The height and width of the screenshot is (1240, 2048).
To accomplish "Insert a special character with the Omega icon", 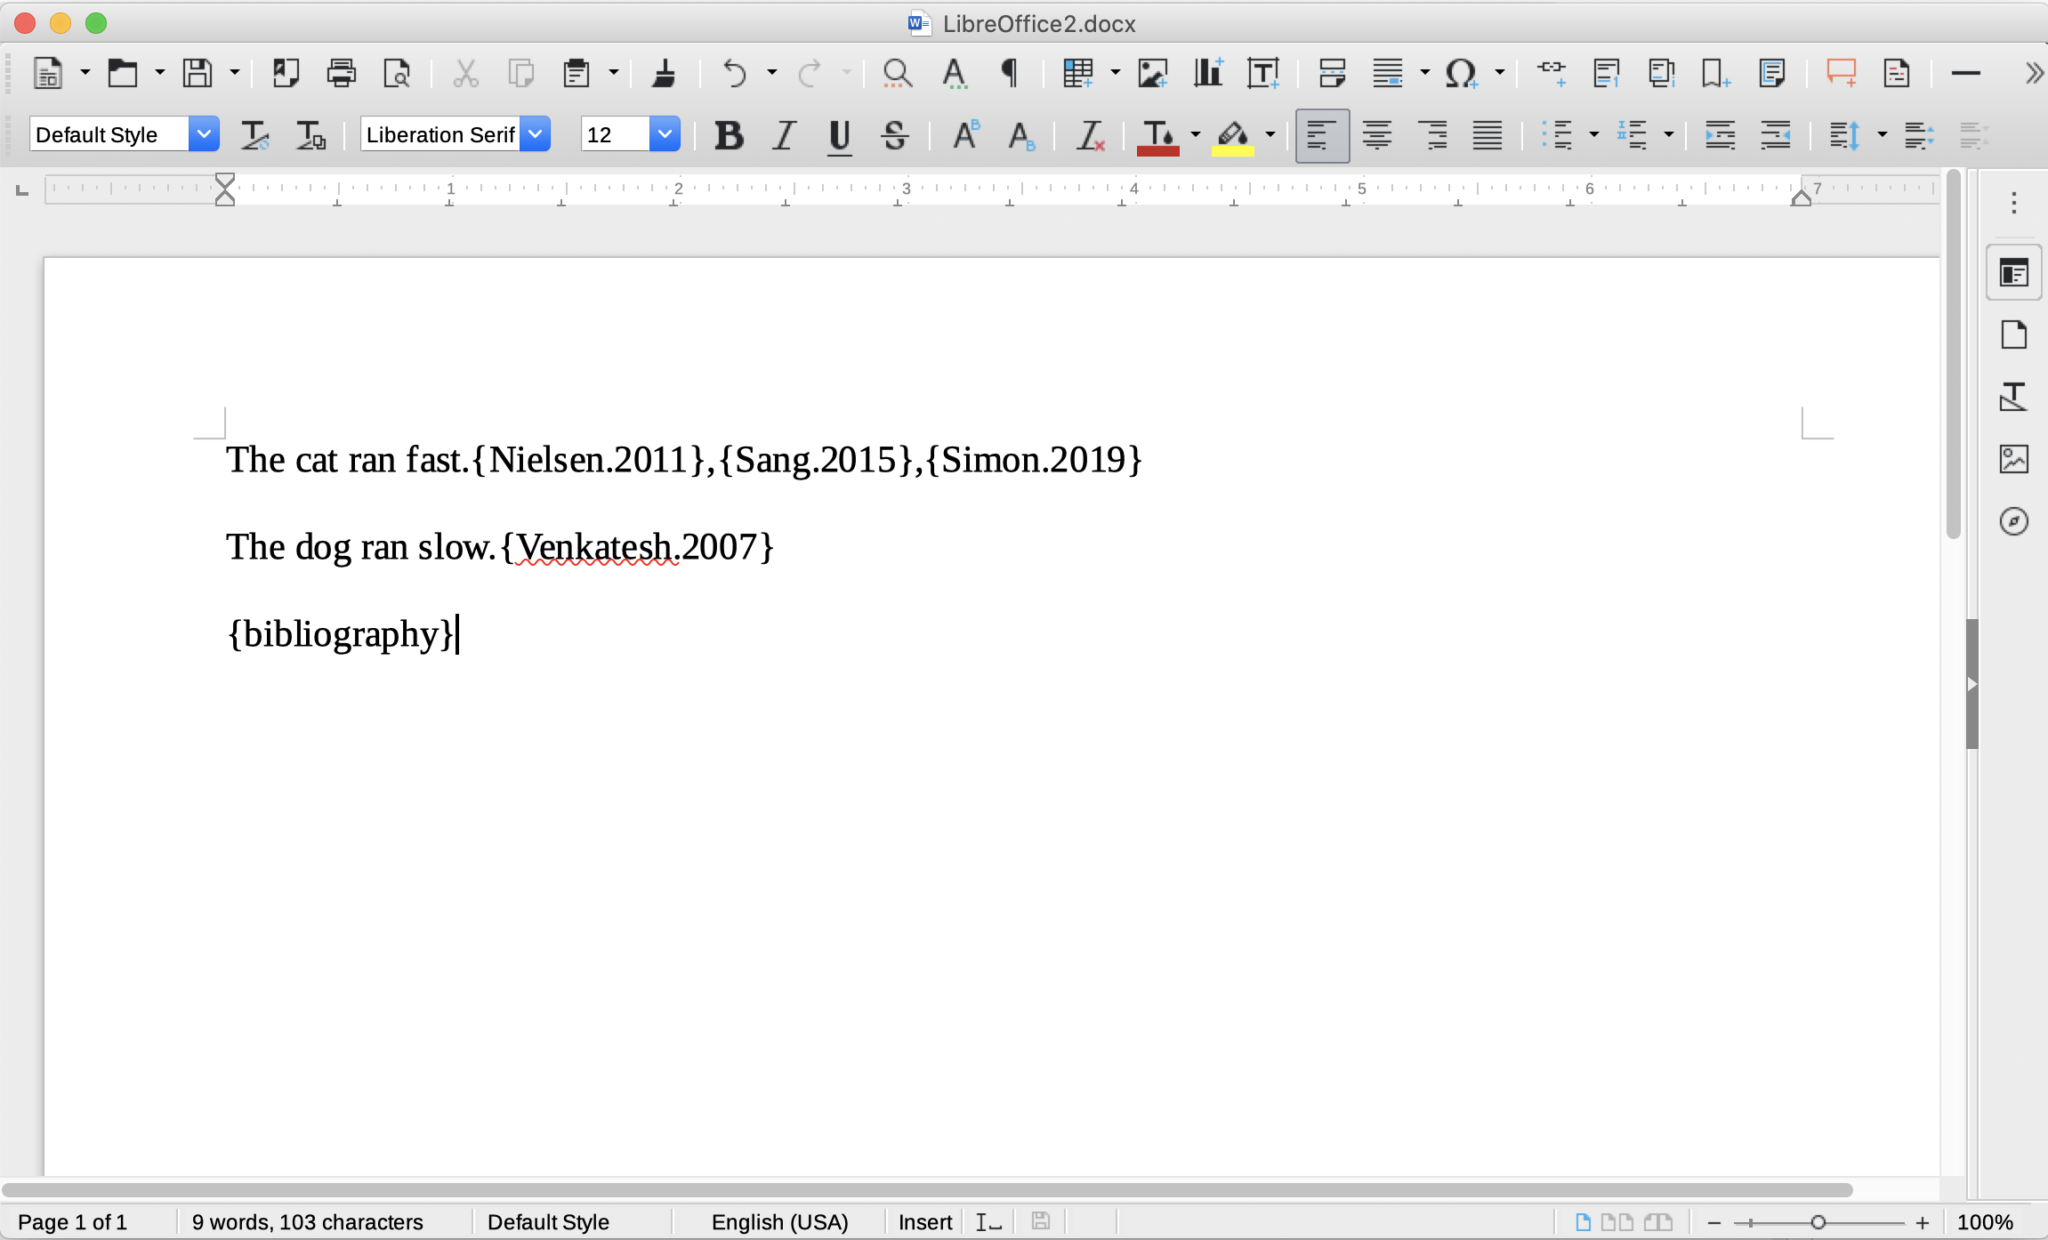I will click(x=1461, y=73).
